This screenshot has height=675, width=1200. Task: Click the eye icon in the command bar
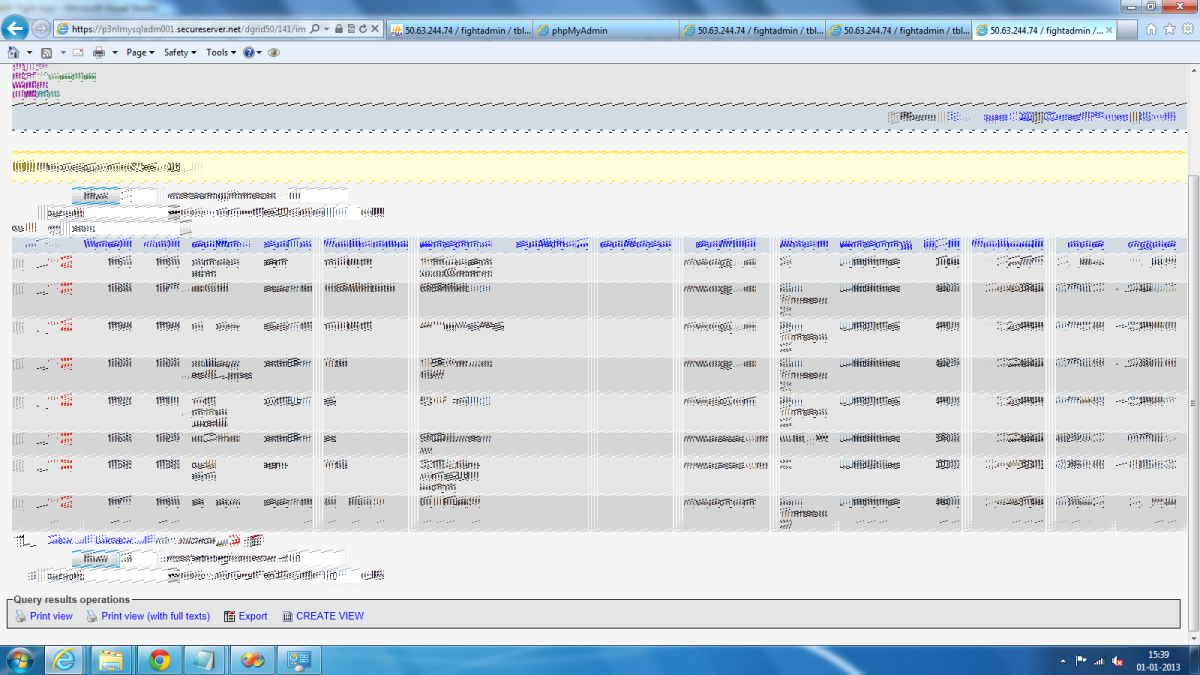(274, 52)
